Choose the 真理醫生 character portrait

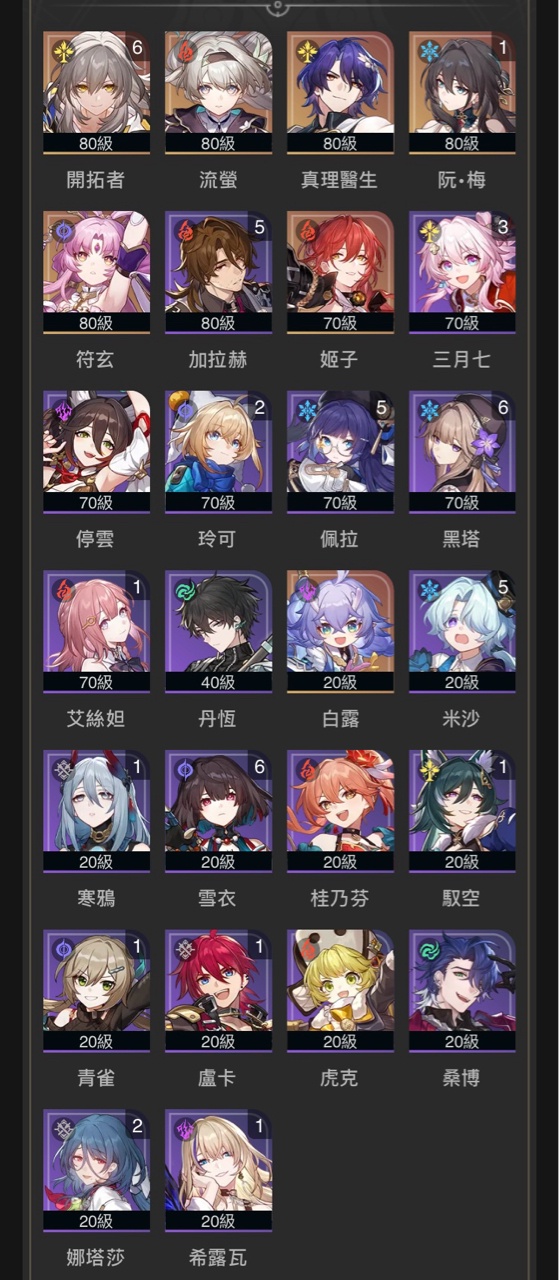coord(340,93)
